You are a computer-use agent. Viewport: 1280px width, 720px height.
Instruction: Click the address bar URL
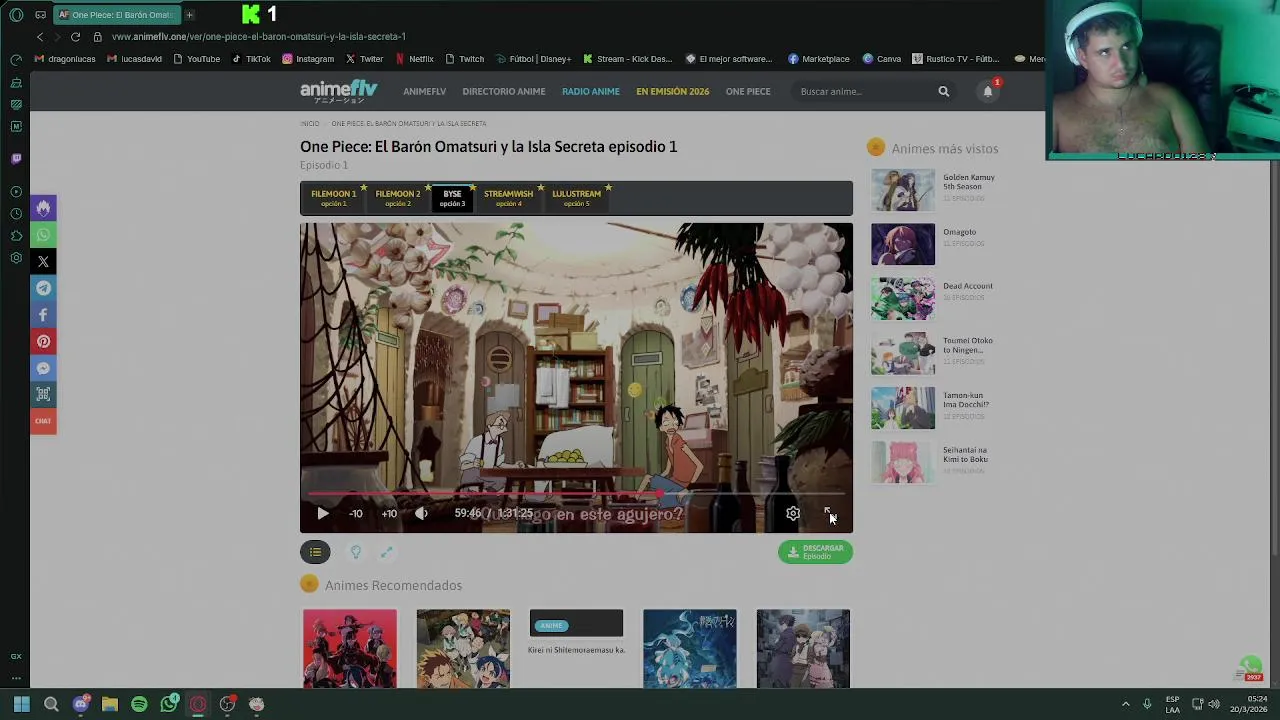tap(259, 37)
